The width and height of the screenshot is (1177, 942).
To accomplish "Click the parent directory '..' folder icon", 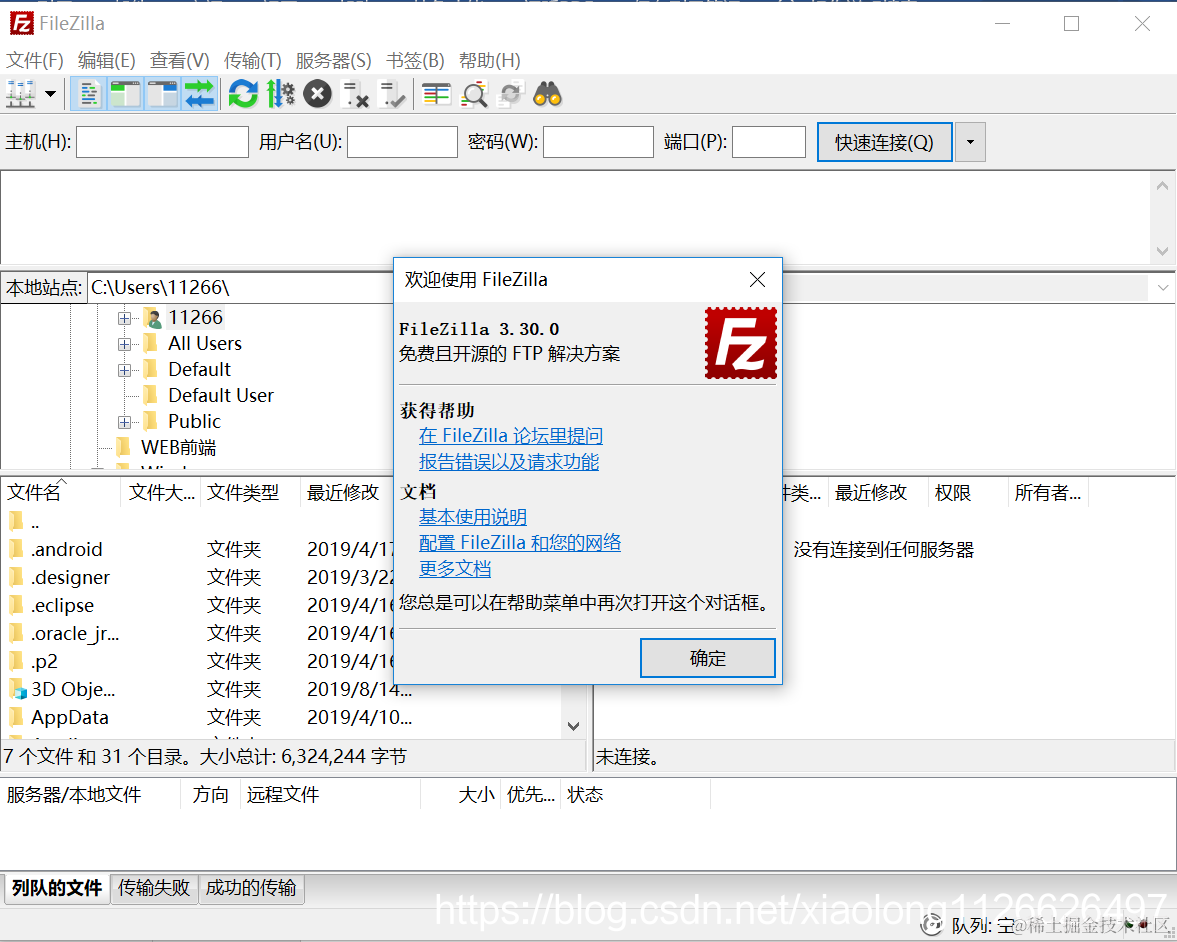I will coord(17,521).
